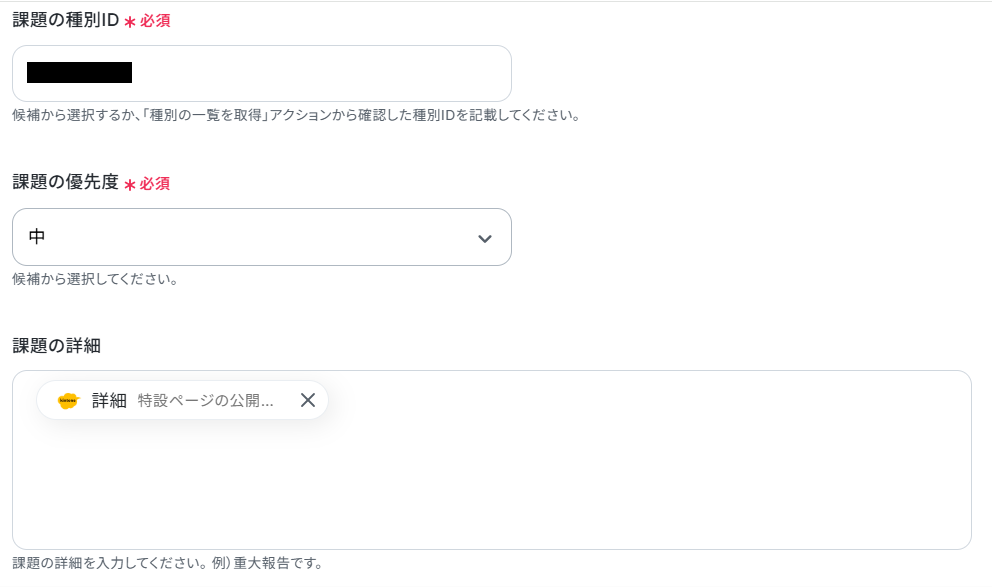992x587 pixels.
Task: Click the 候補から選択してください。 hint text
Action: [x=96, y=279]
